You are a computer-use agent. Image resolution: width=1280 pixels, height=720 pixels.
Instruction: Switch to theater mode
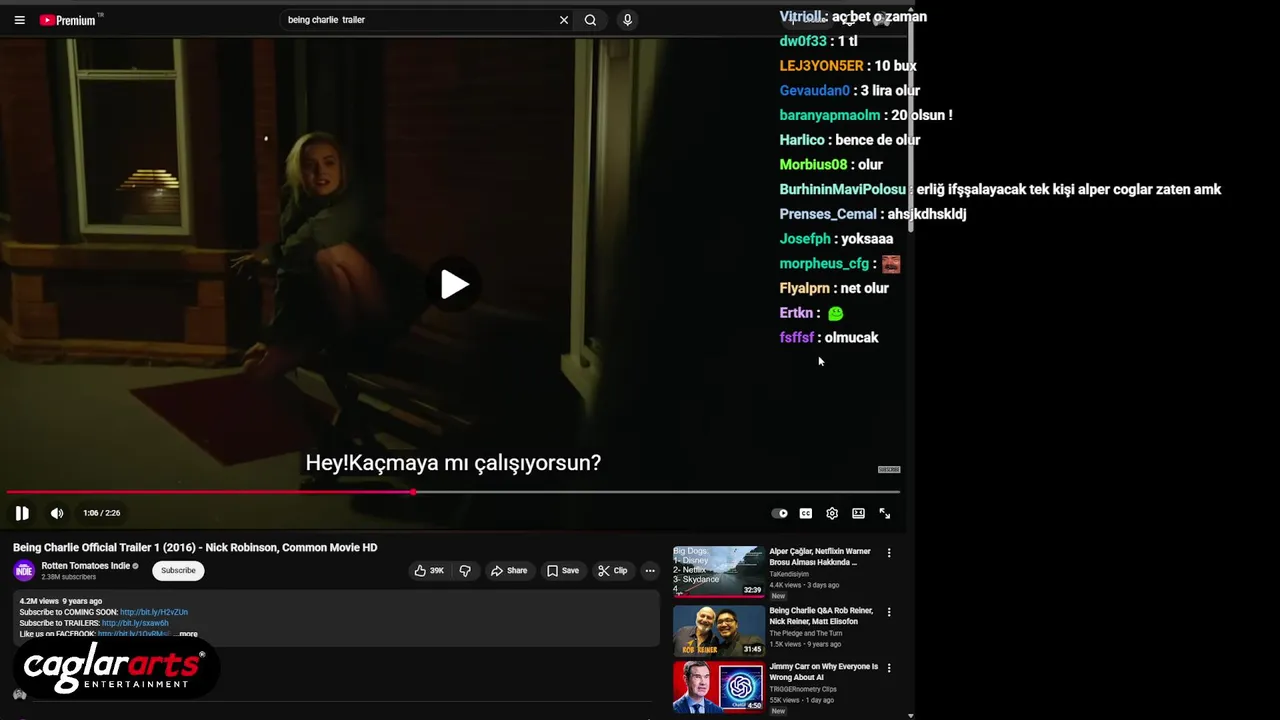tap(858, 513)
